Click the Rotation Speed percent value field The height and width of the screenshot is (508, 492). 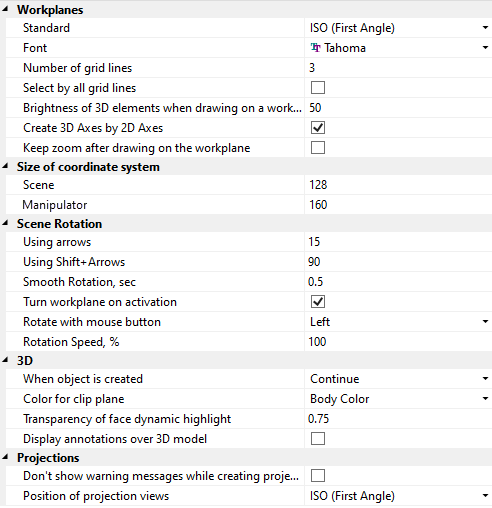[x=398, y=342]
